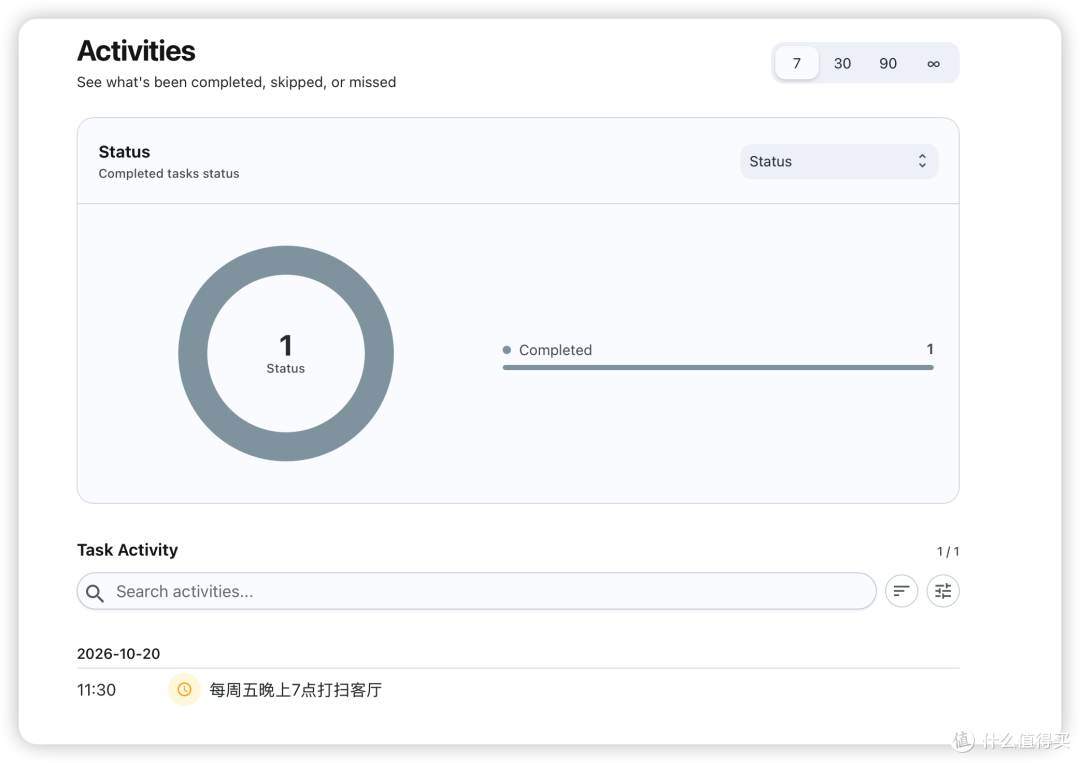The height and width of the screenshot is (763, 1080).
Task: Click the Completed tasks status subtitle
Action: (x=169, y=174)
